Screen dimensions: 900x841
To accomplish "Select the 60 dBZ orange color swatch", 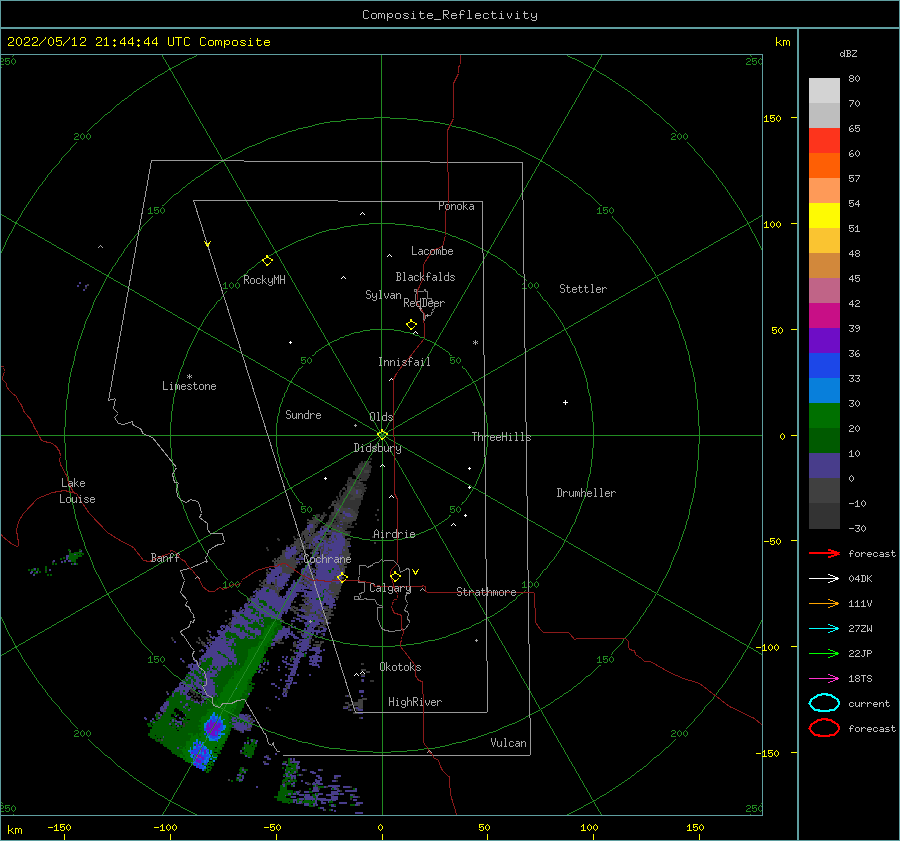I will pos(824,166).
